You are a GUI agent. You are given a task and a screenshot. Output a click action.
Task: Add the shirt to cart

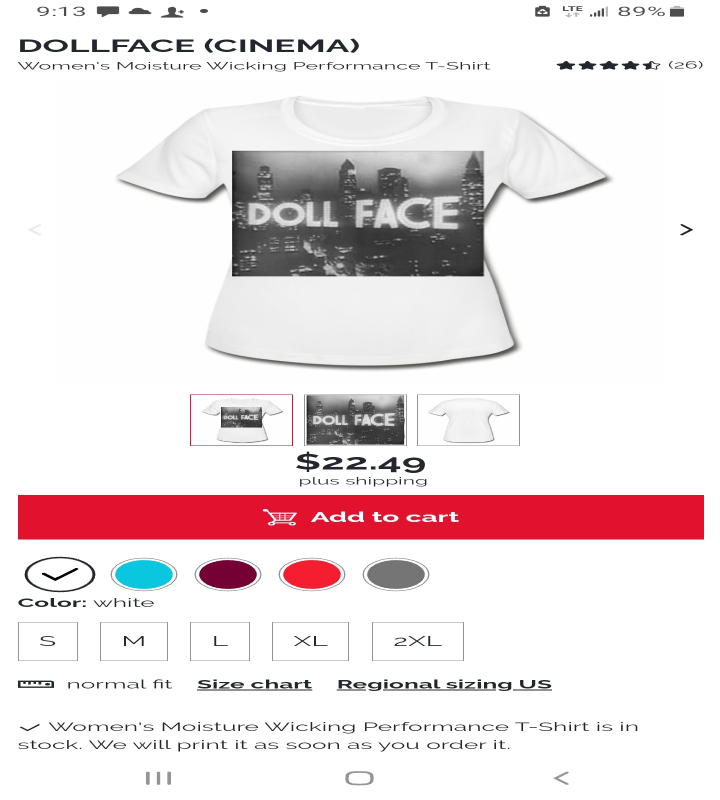tap(361, 517)
